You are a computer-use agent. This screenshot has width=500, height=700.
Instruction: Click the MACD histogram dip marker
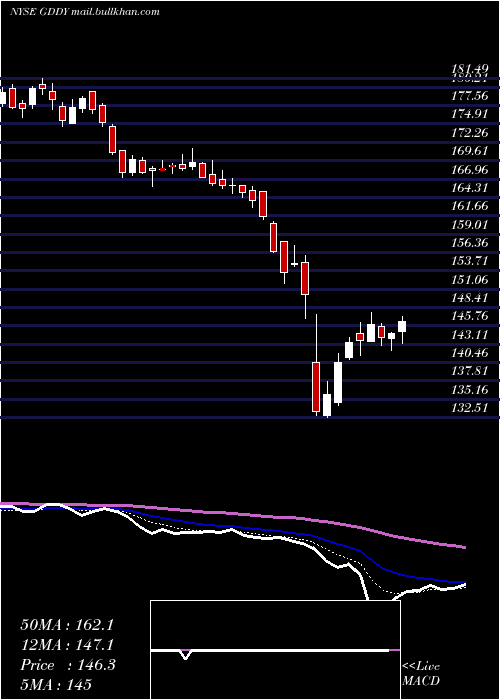pyautogui.click(x=185, y=655)
